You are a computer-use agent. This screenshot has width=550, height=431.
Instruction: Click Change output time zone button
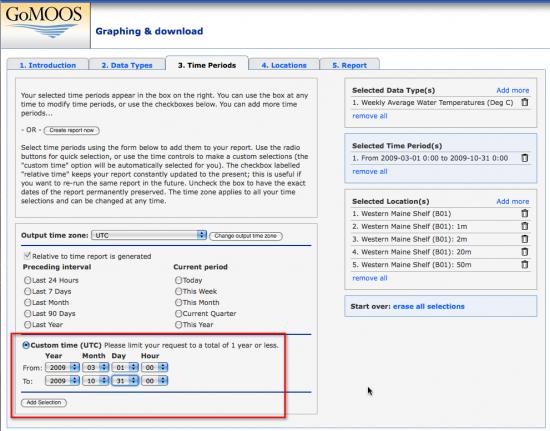coord(246,236)
